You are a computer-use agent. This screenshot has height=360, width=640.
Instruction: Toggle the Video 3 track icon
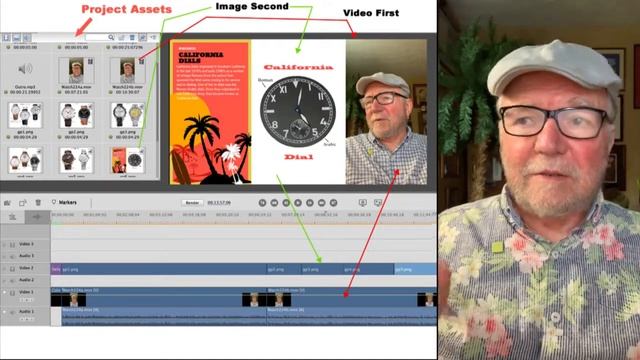(x=13, y=244)
